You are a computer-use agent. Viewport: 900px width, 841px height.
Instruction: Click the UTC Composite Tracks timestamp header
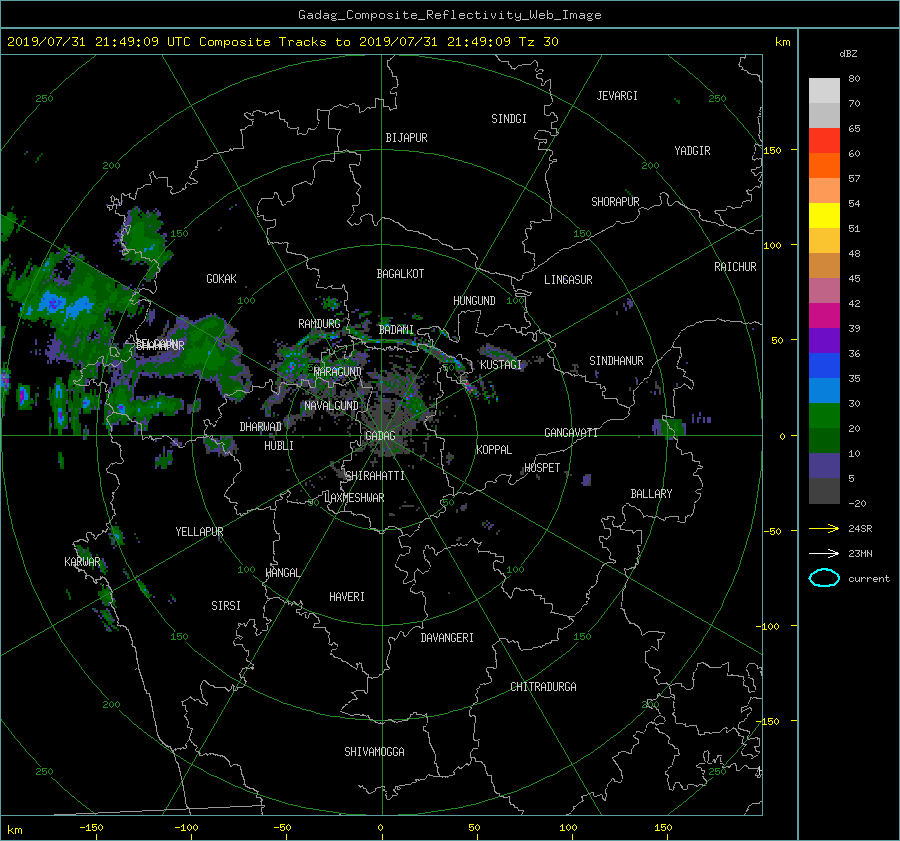click(x=282, y=41)
